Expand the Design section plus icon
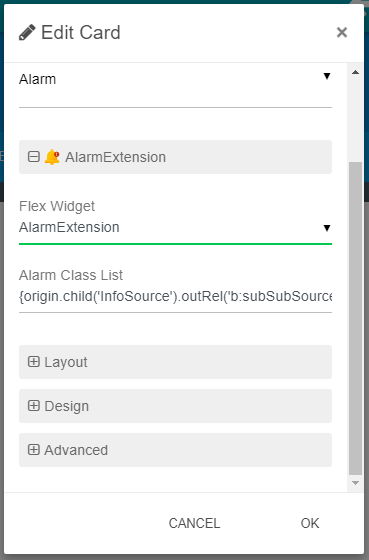The image size is (369, 560). 34,405
